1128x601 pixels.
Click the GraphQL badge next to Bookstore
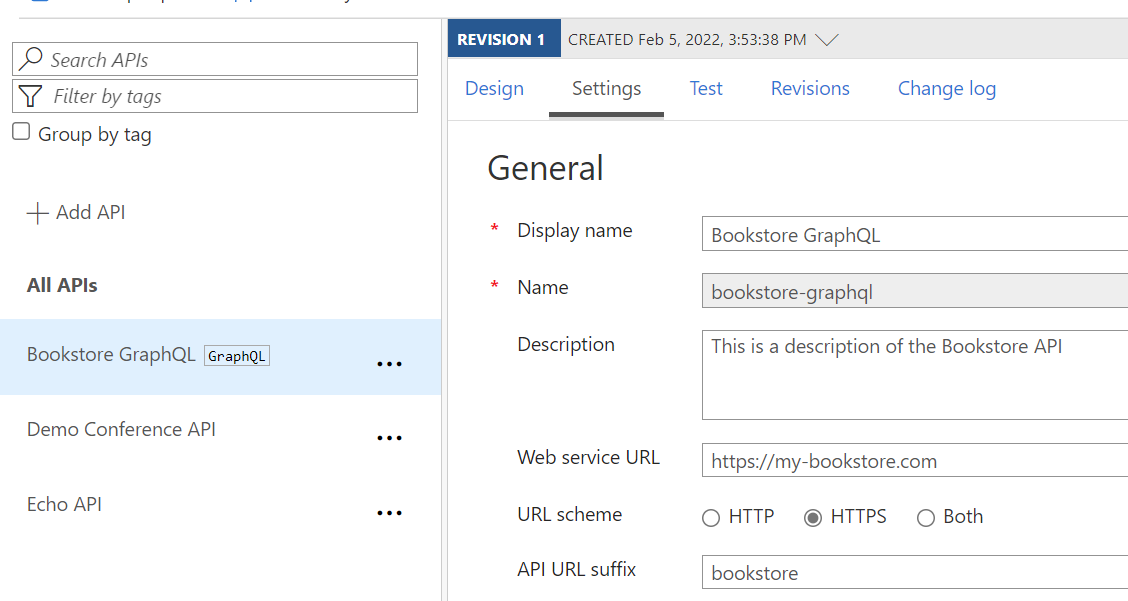tap(237, 356)
